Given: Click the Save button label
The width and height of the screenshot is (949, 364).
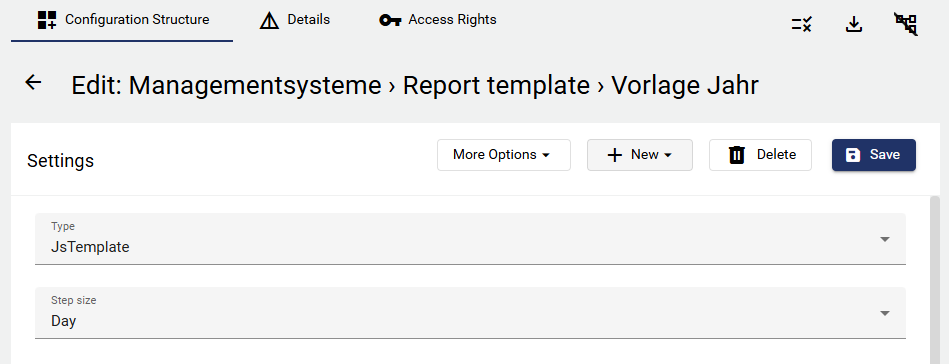Looking at the screenshot, I should [885, 154].
